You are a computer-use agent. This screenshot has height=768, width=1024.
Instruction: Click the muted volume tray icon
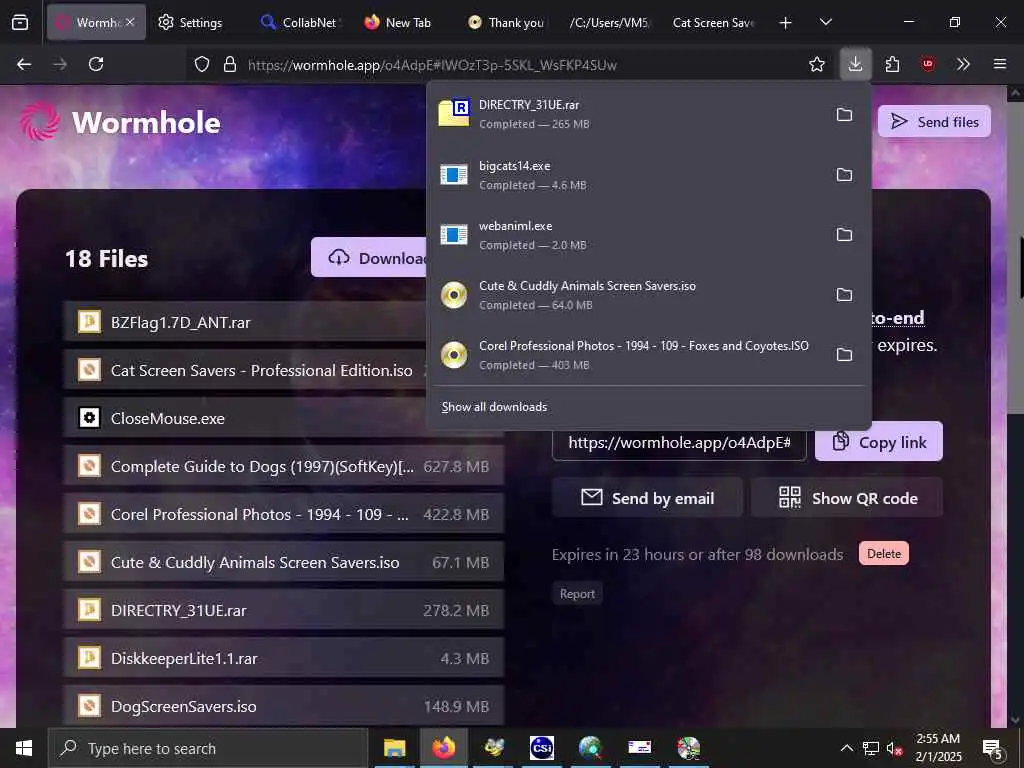(x=894, y=748)
